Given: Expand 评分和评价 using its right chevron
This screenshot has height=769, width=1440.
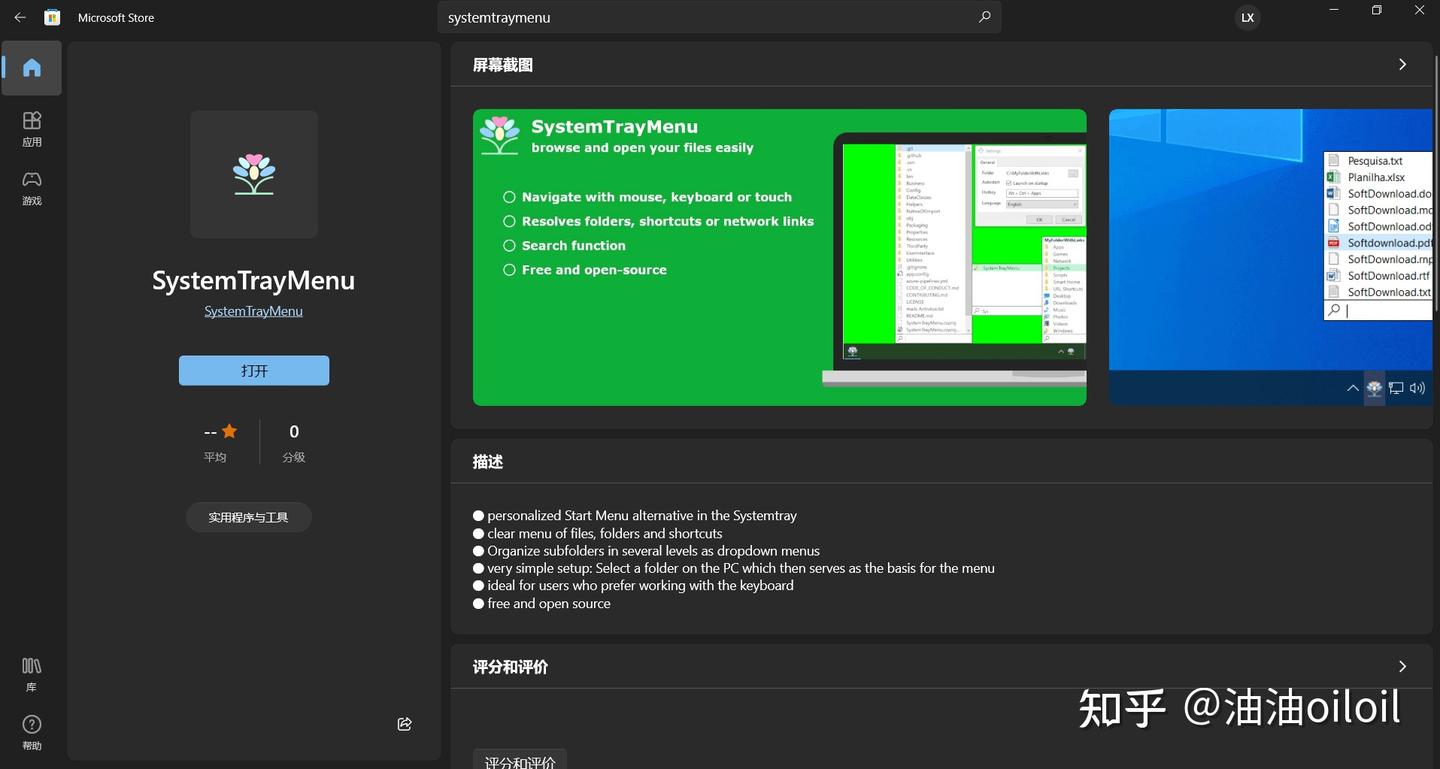Looking at the screenshot, I should coord(1402,666).
